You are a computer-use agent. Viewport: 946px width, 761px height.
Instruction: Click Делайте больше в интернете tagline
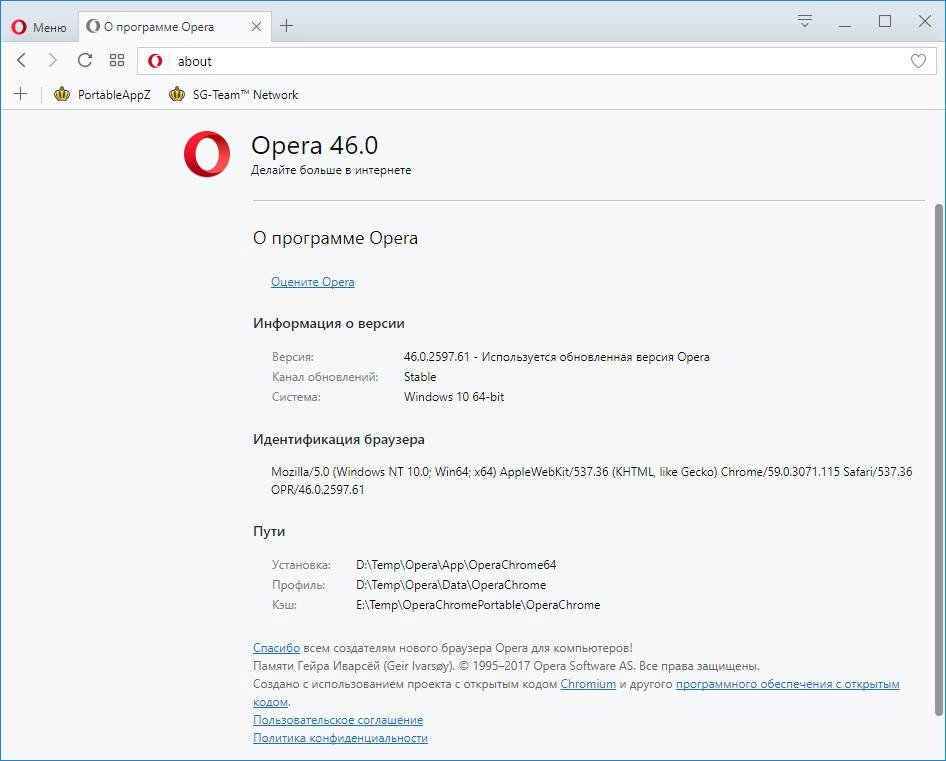coord(331,170)
